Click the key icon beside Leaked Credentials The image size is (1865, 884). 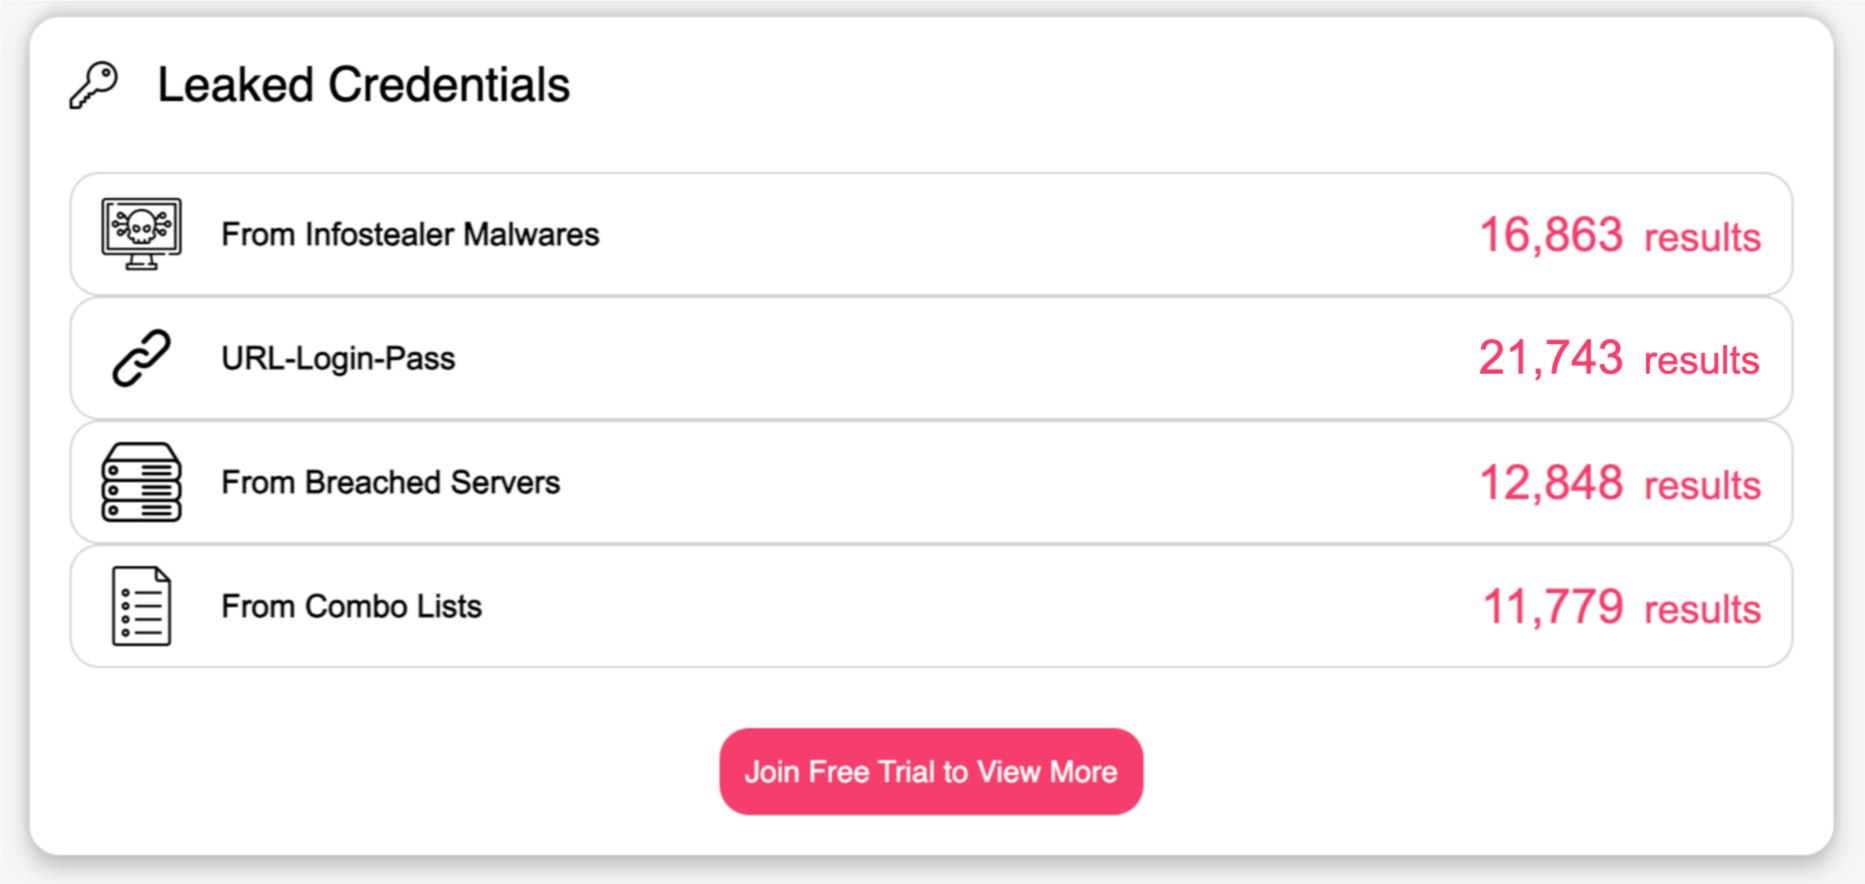click(94, 85)
